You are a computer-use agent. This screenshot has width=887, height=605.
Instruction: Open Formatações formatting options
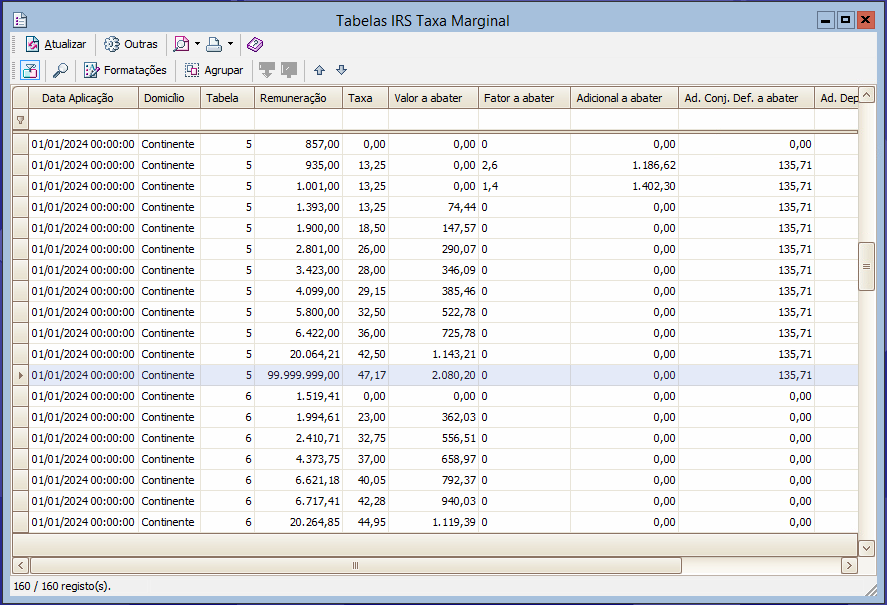[125, 70]
